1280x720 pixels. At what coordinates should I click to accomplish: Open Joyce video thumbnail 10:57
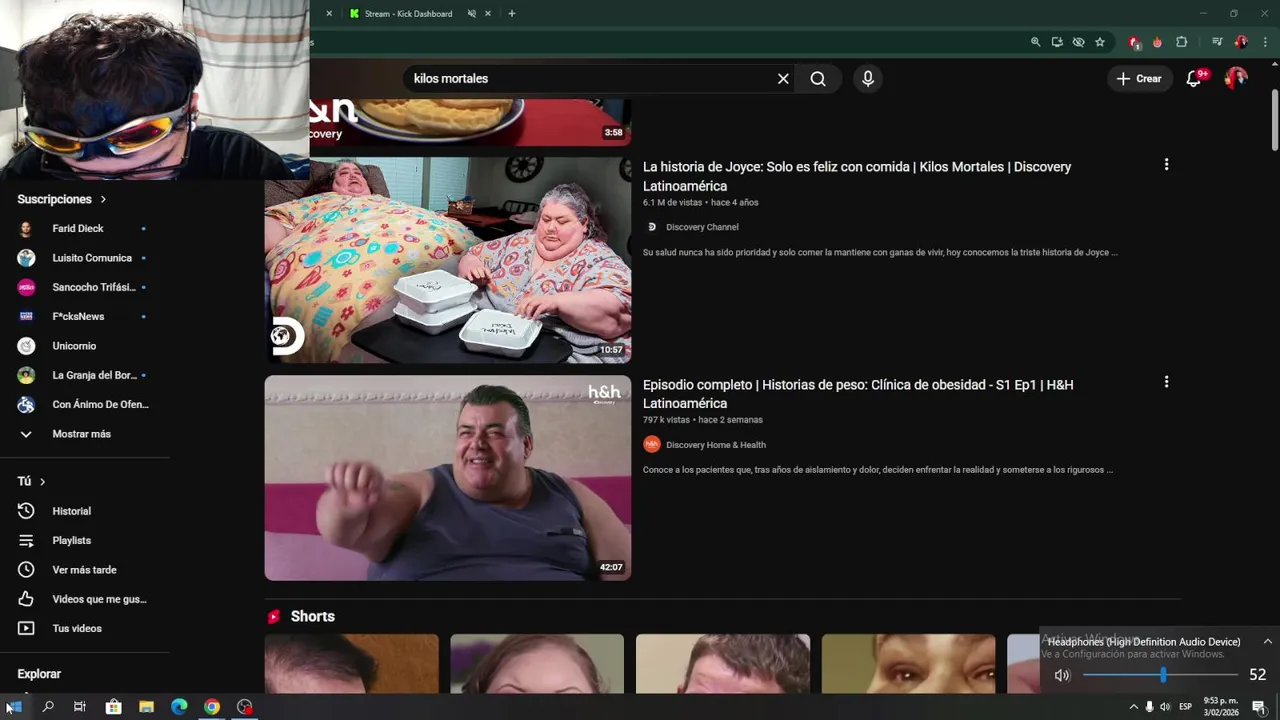pyautogui.click(x=448, y=260)
